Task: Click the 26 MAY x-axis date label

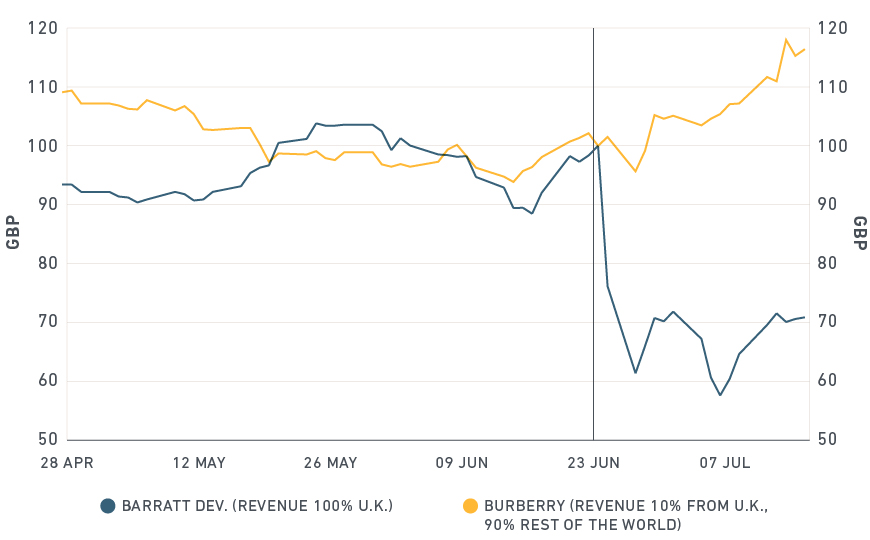Action: pyautogui.click(x=329, y=463)
